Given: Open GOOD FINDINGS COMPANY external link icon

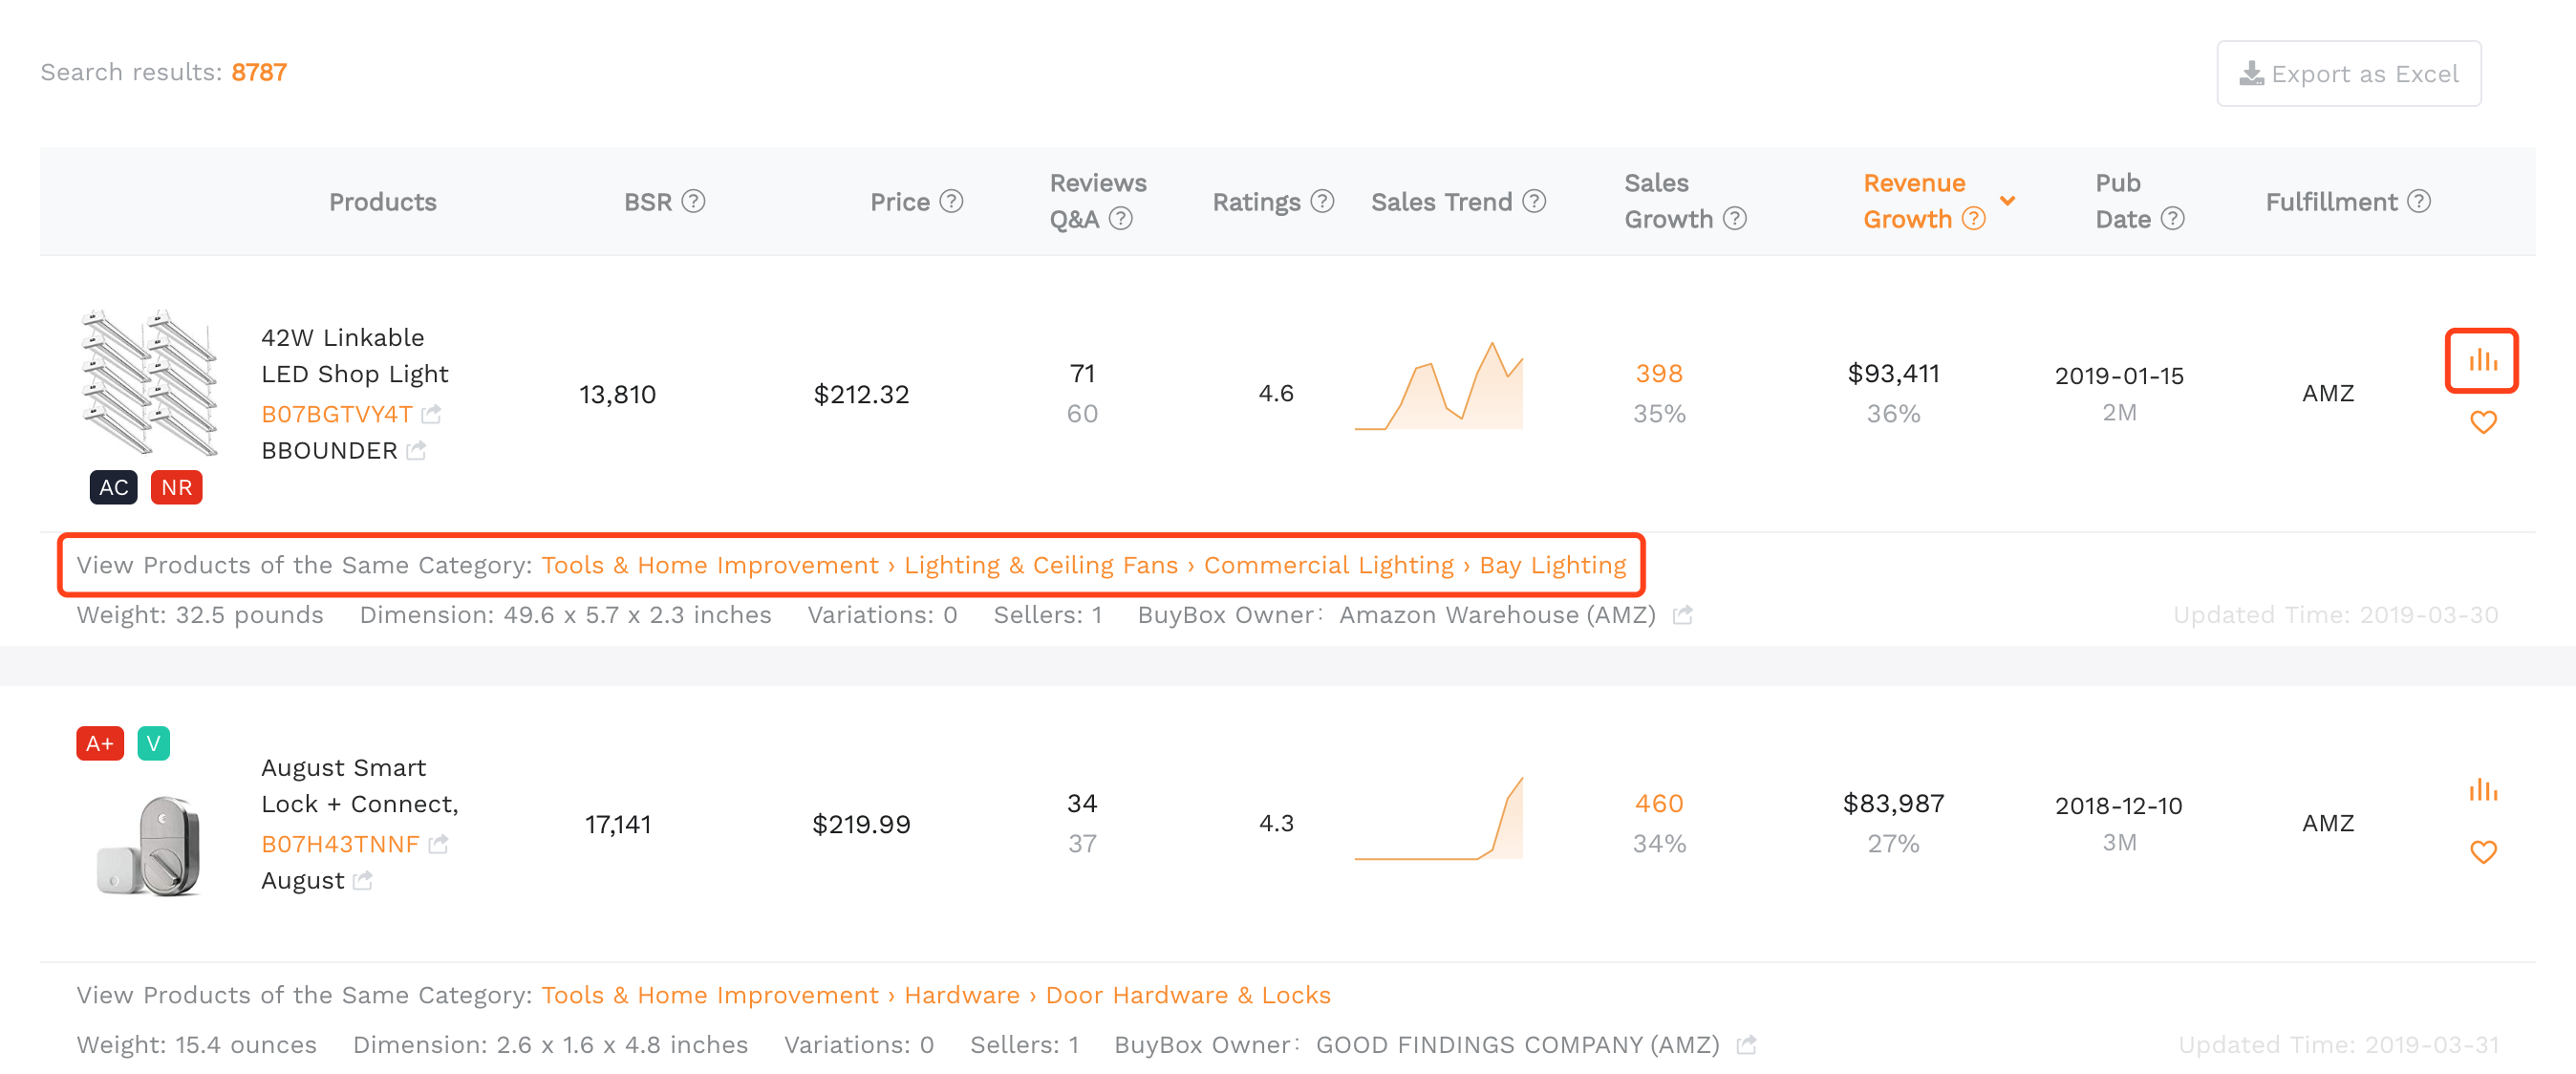Looking at the screenshot, I should click(1746, 1044).
